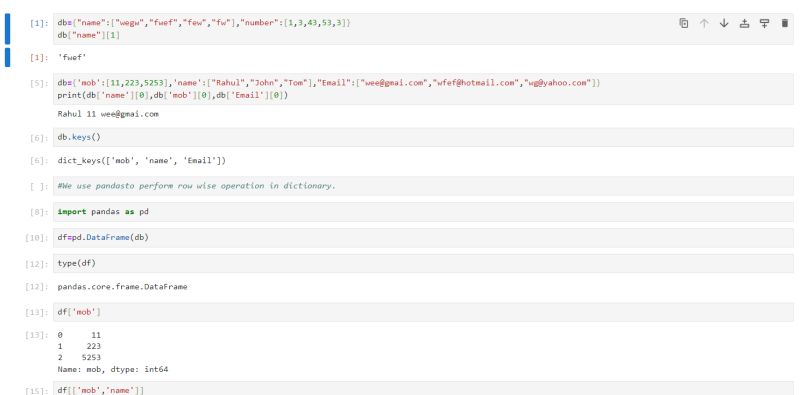Select the df[['mob','name']] cell at bottom
This screenshot has width=800, height=395.
pyautogui.click(x=423, y=388)
